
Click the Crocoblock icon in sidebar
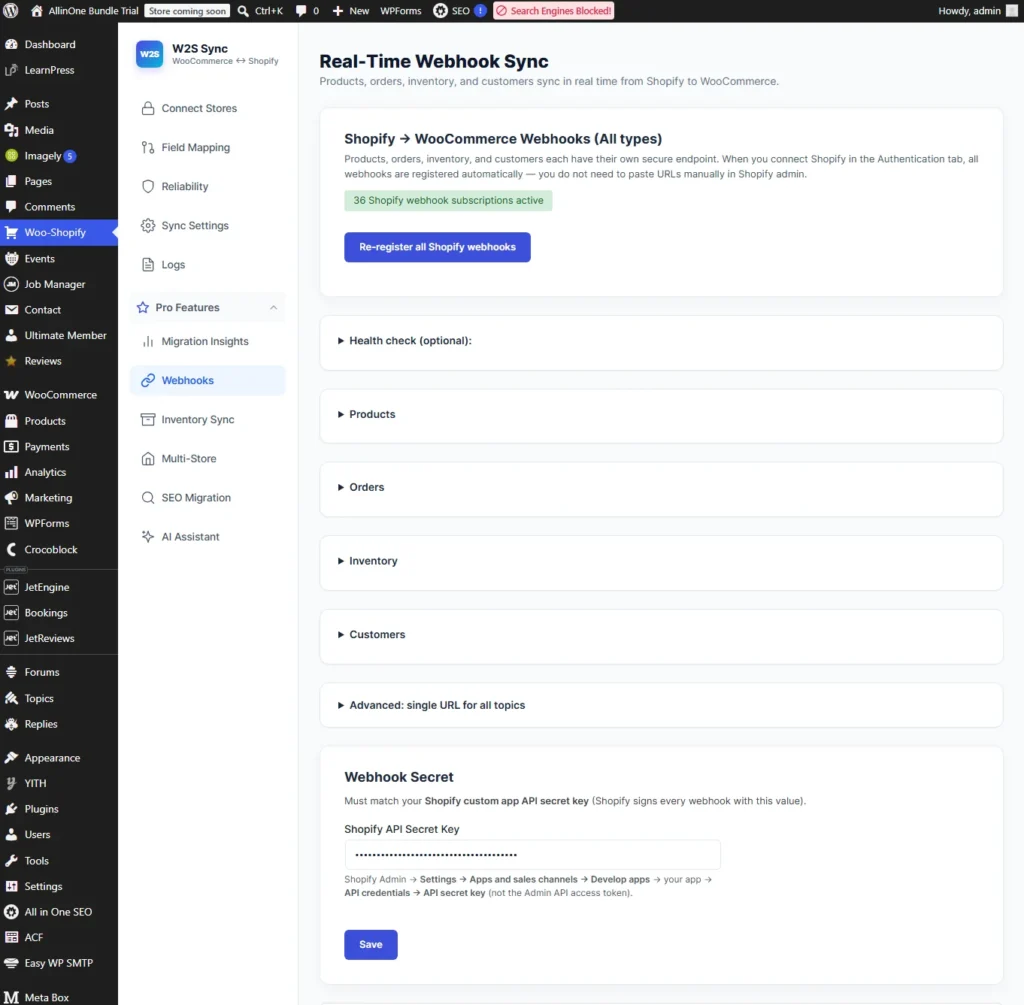[11, 550]
